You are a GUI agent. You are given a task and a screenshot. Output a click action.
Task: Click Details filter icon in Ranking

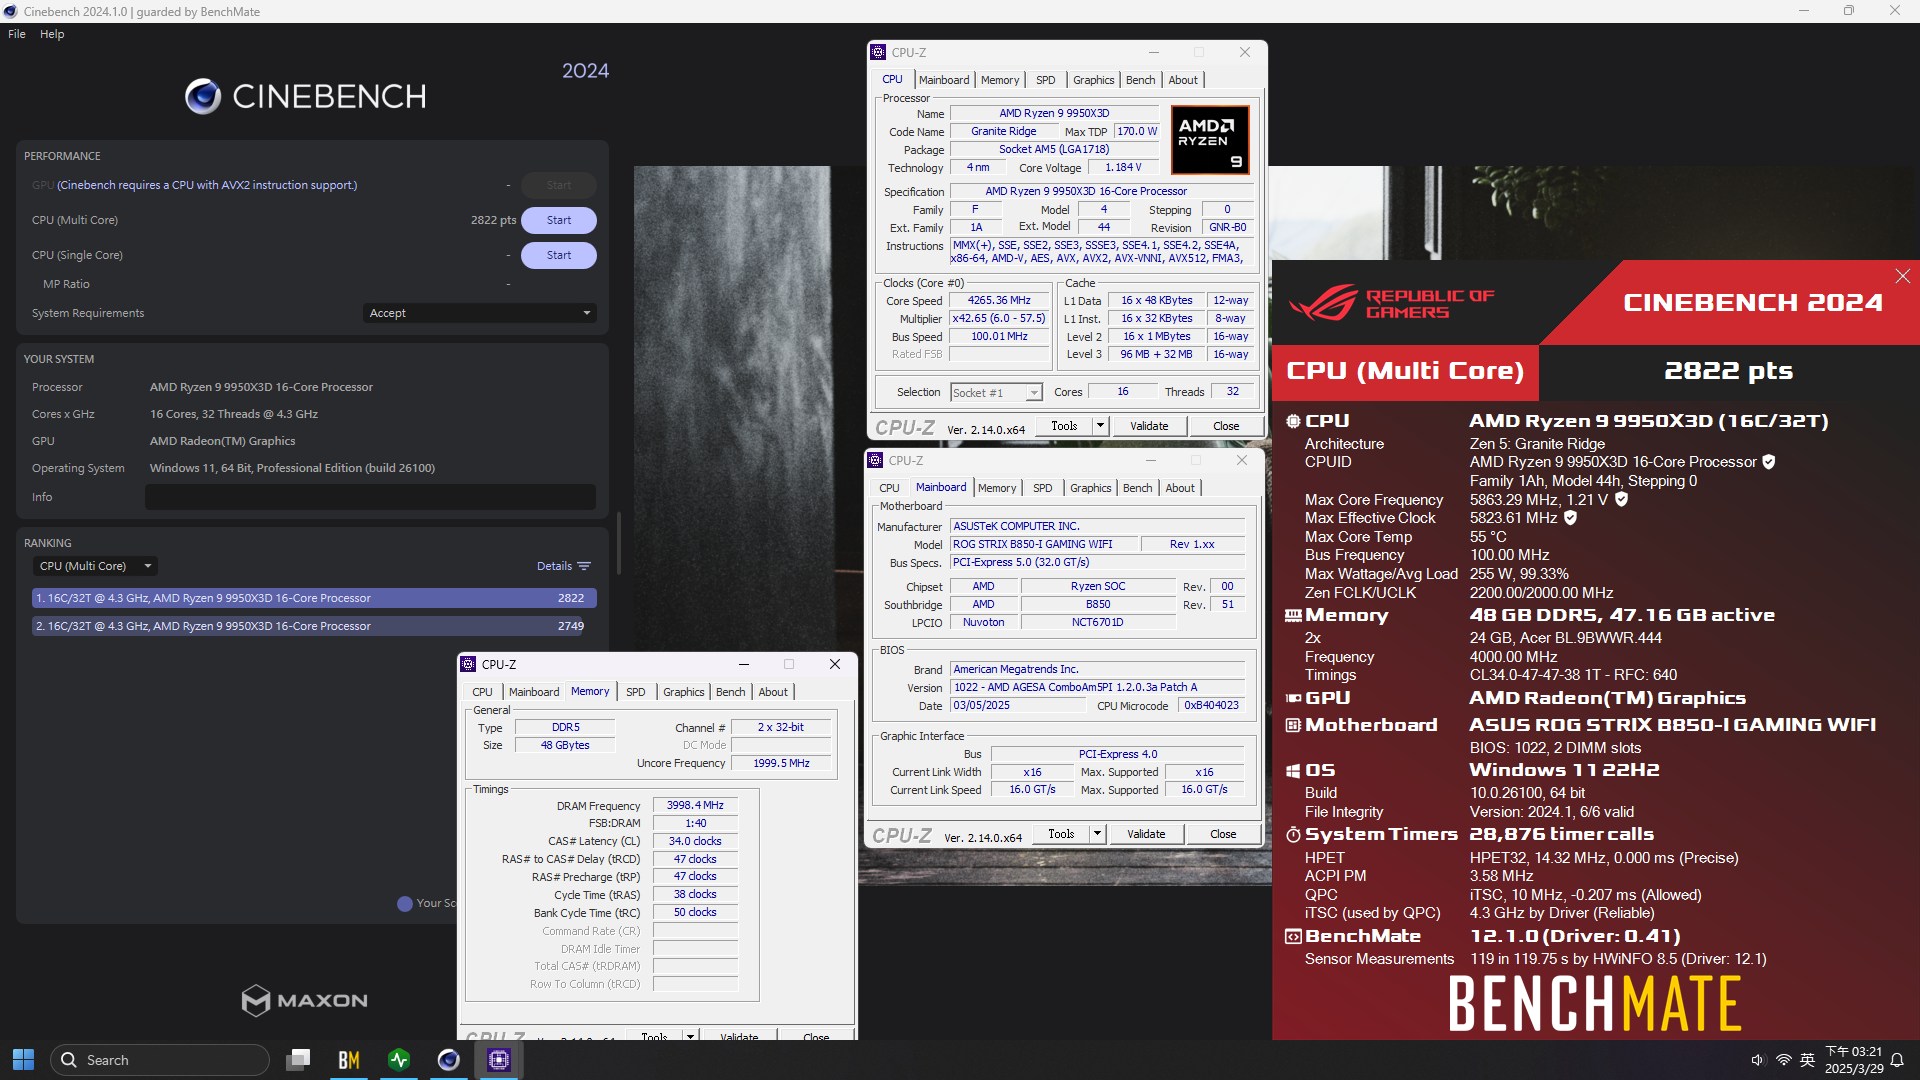[584, 566]
